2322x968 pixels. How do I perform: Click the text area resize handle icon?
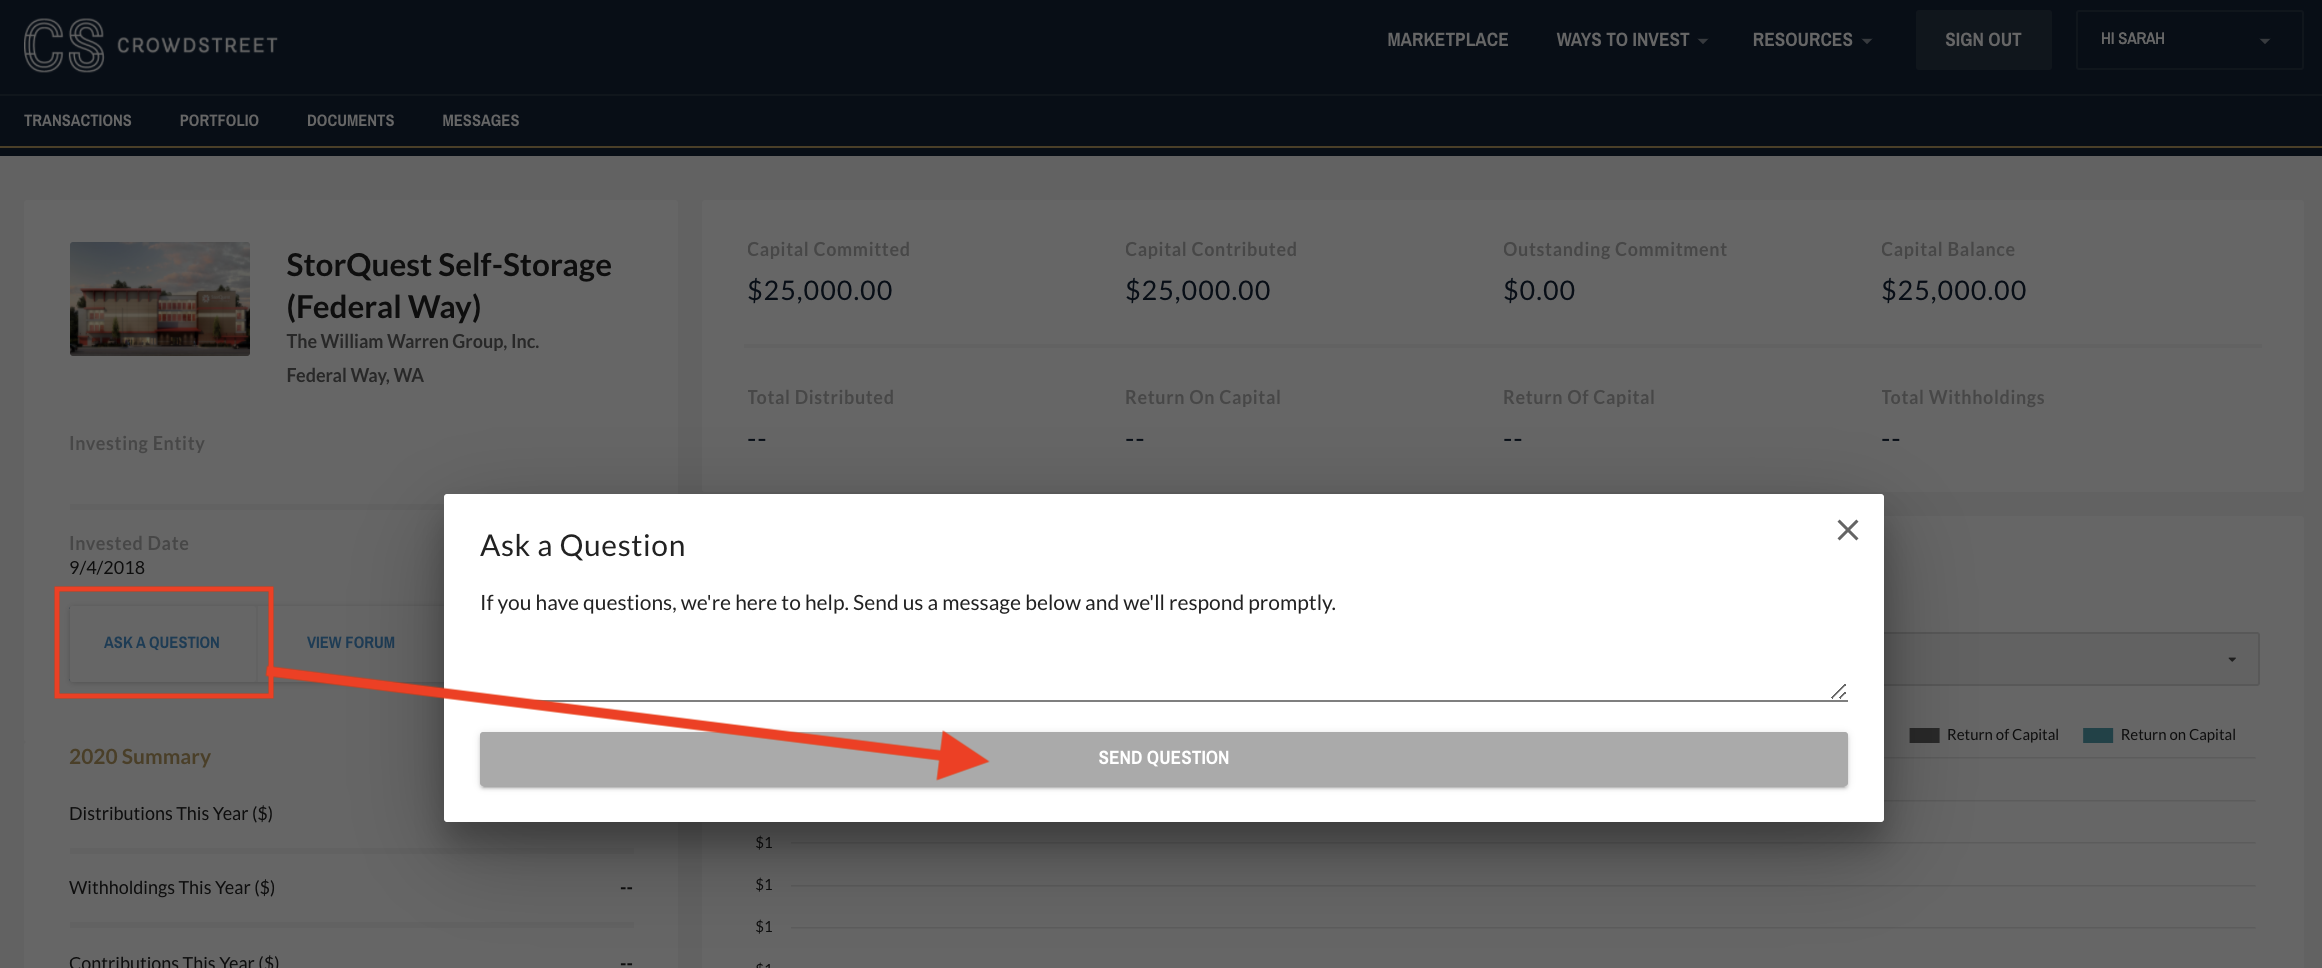point(1838,691)
